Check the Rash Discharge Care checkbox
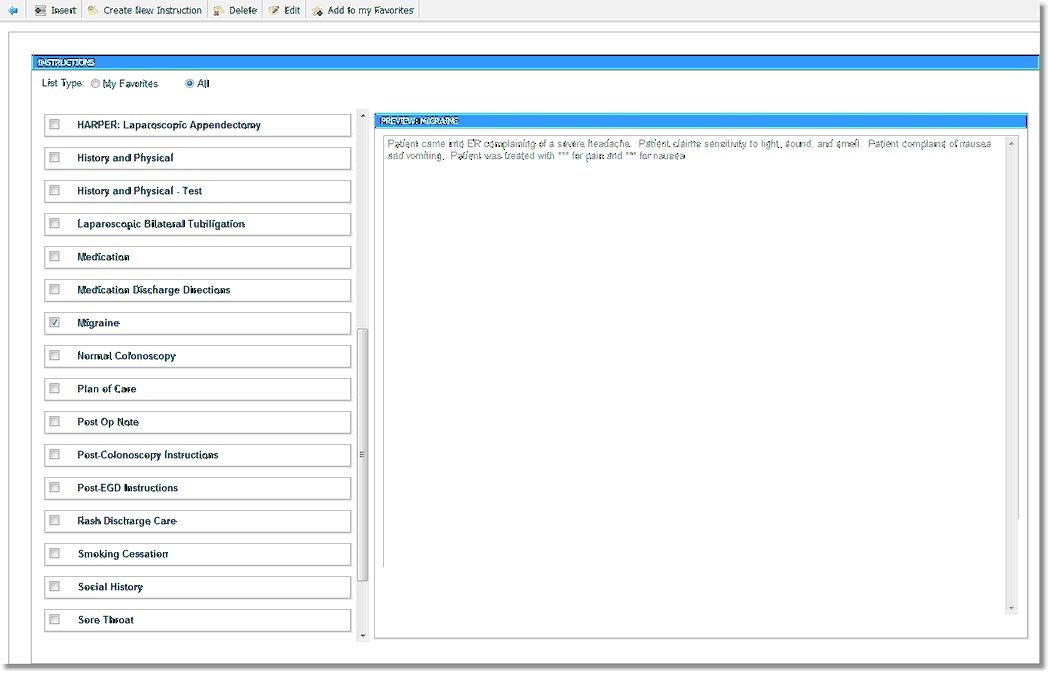The height and width of the screenshot is (673, 1049). [55, 520]
